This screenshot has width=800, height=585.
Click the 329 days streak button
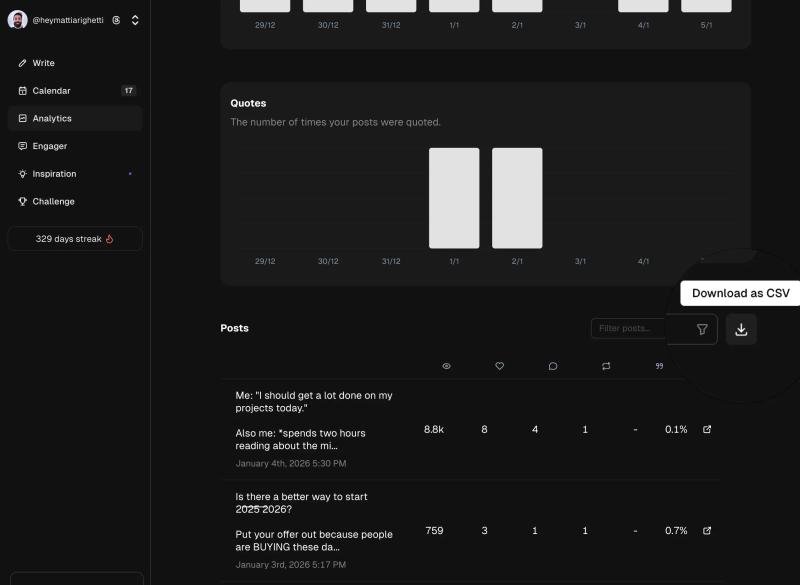(74, 238)
